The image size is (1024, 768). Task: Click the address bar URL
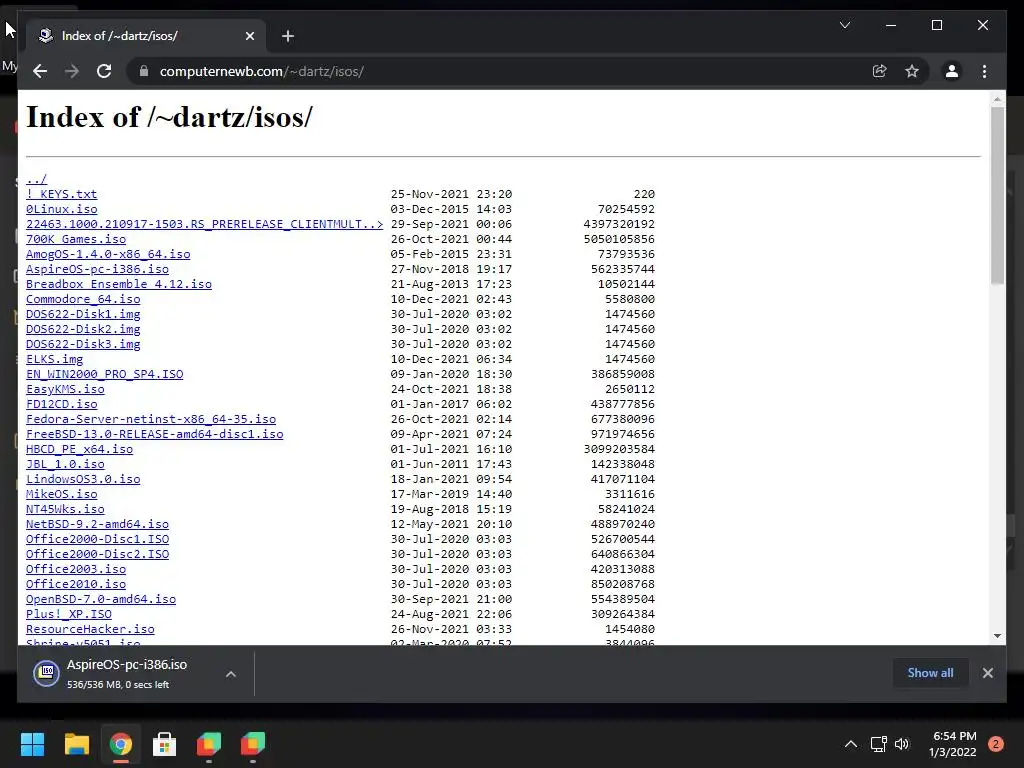click(261, 71)
